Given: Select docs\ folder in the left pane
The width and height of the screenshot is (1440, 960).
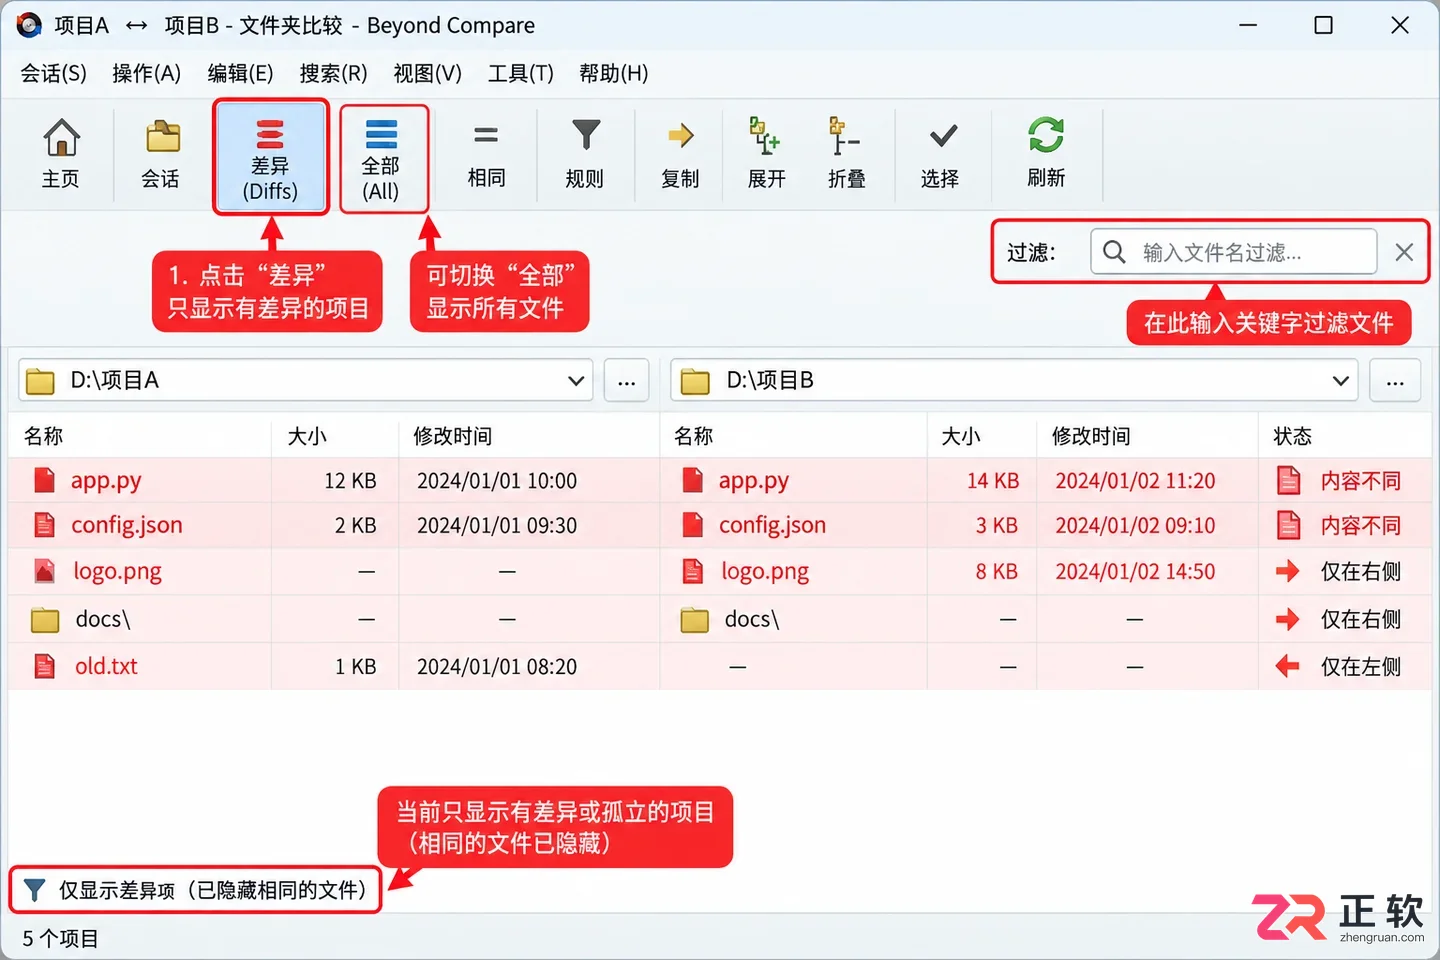Looking at the screenshot, I should click(103, 619).
